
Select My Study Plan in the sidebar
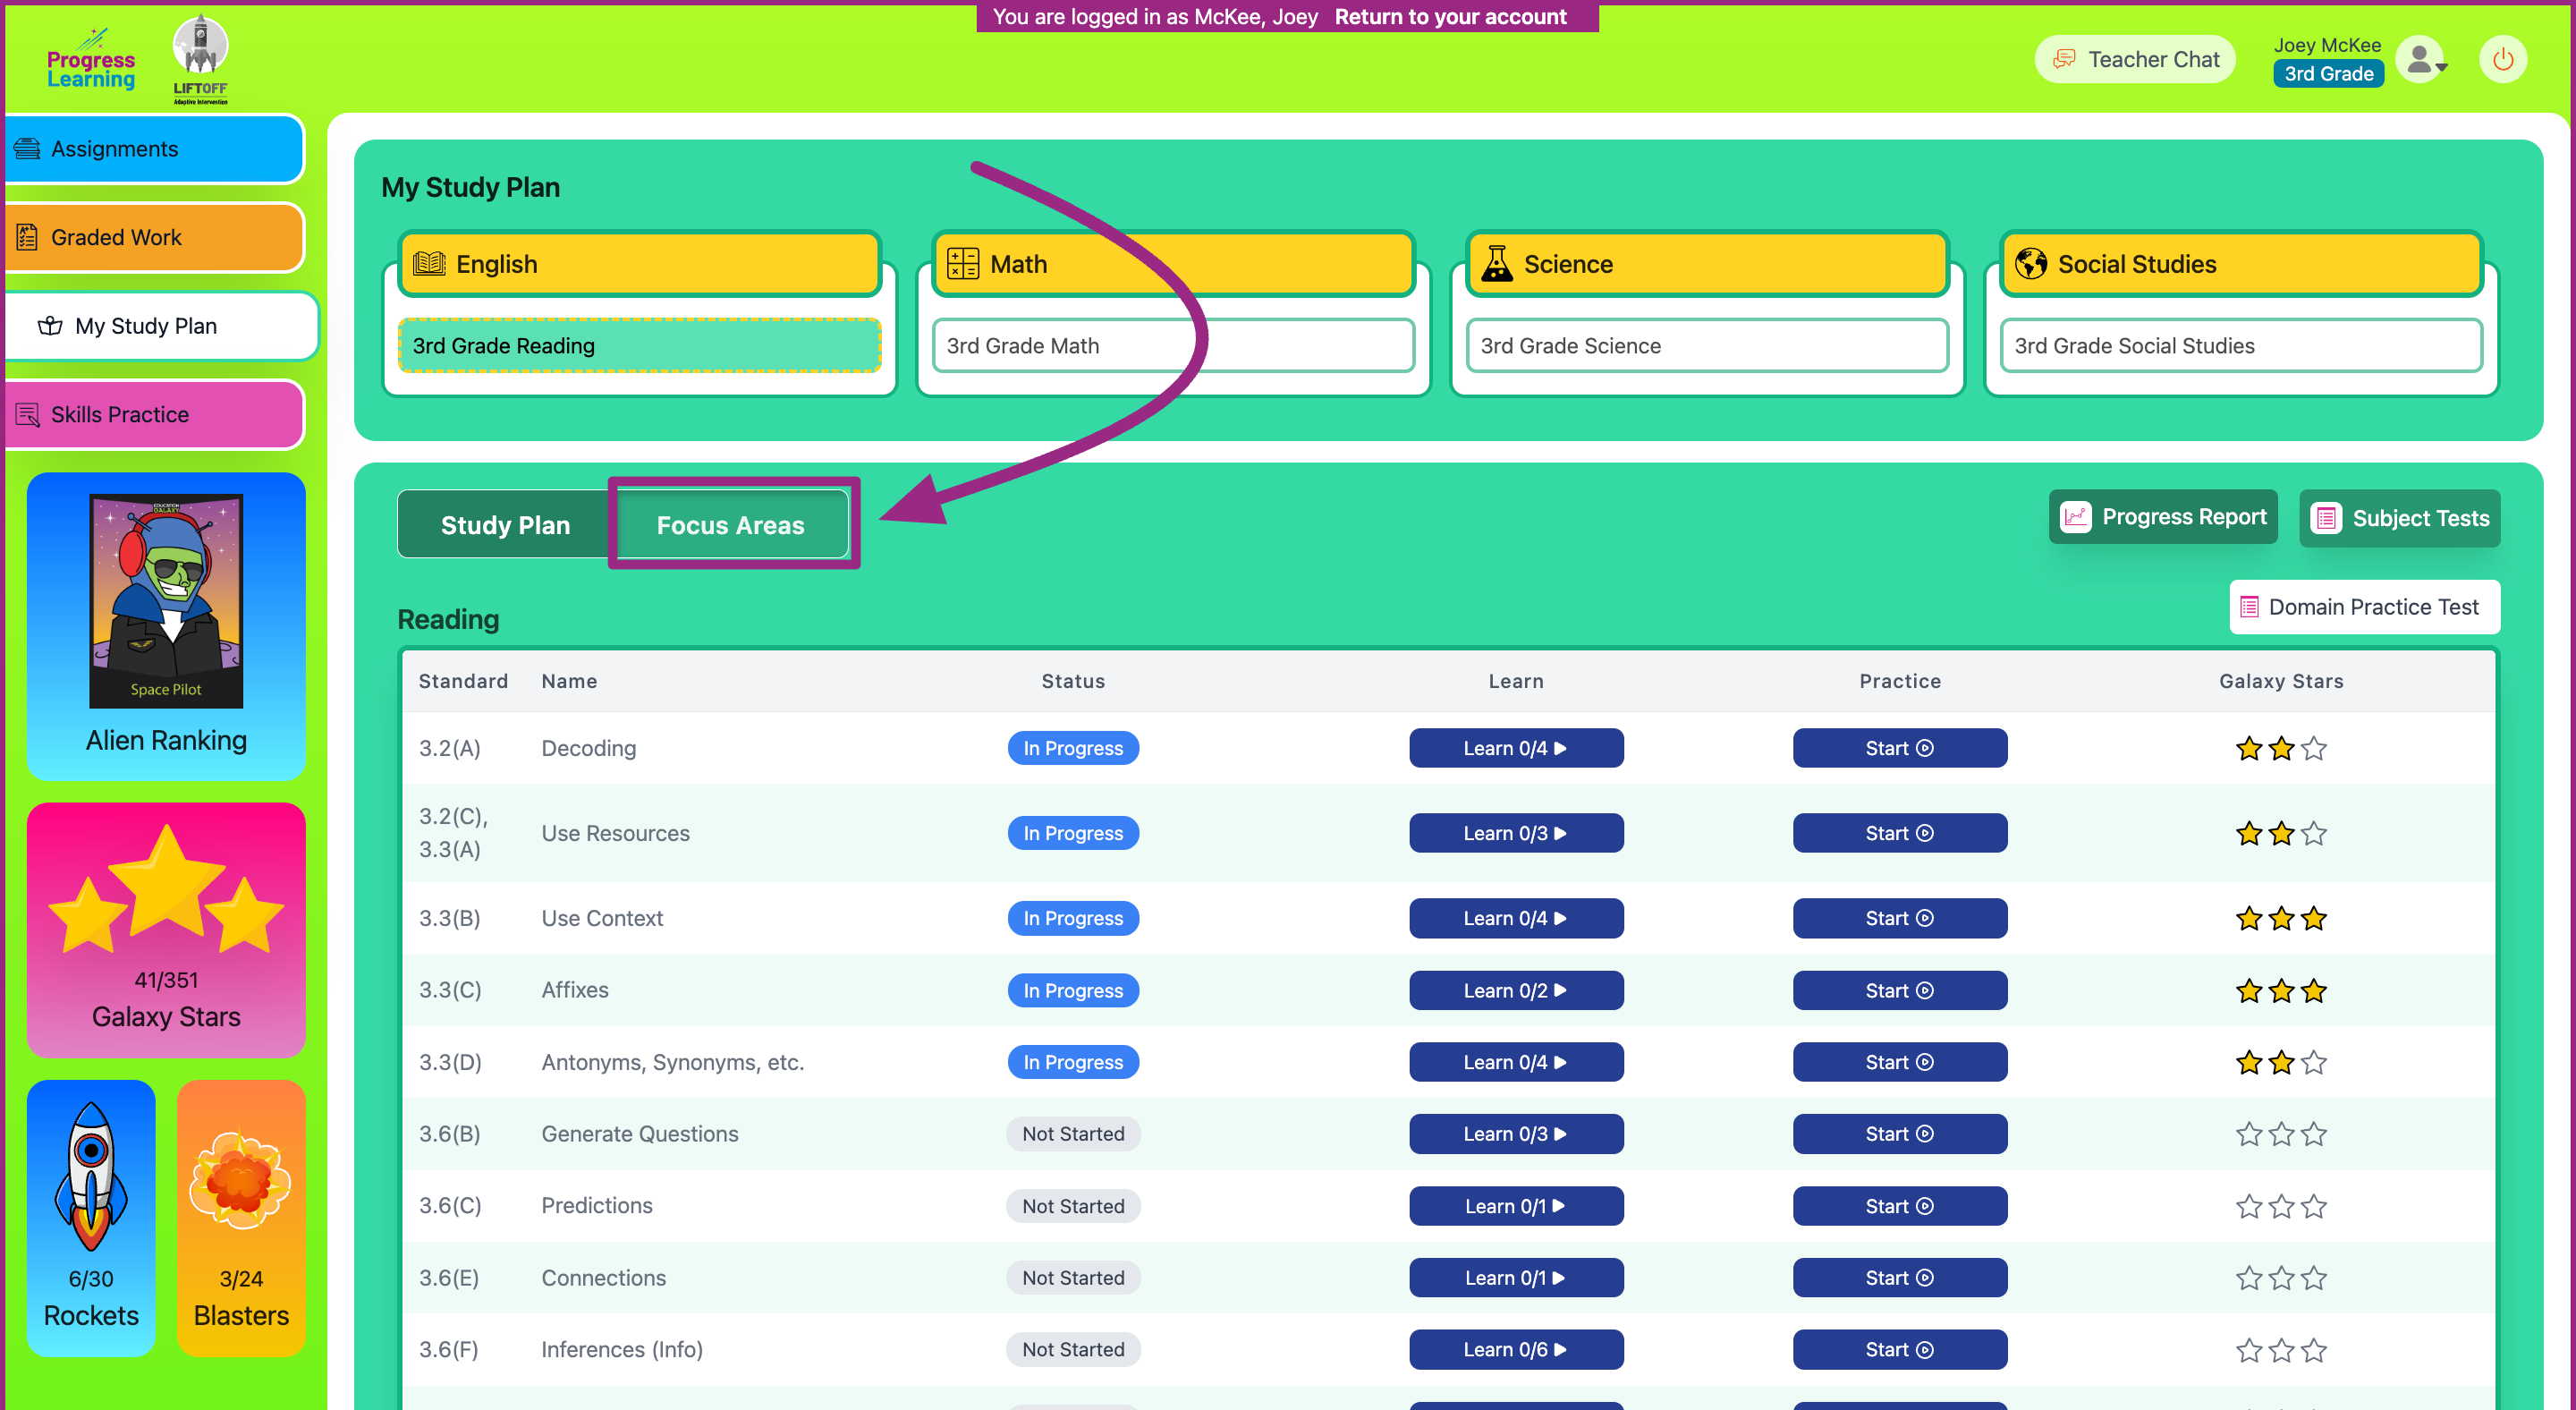(160, 326)
